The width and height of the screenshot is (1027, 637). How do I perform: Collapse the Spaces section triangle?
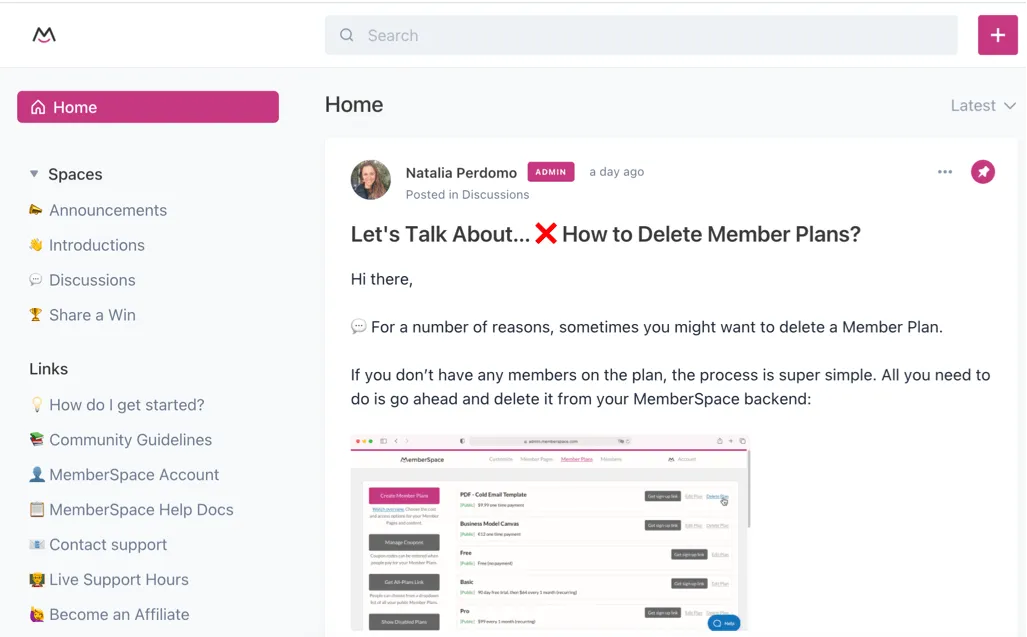pyautogui.click(x=34, y=174)
